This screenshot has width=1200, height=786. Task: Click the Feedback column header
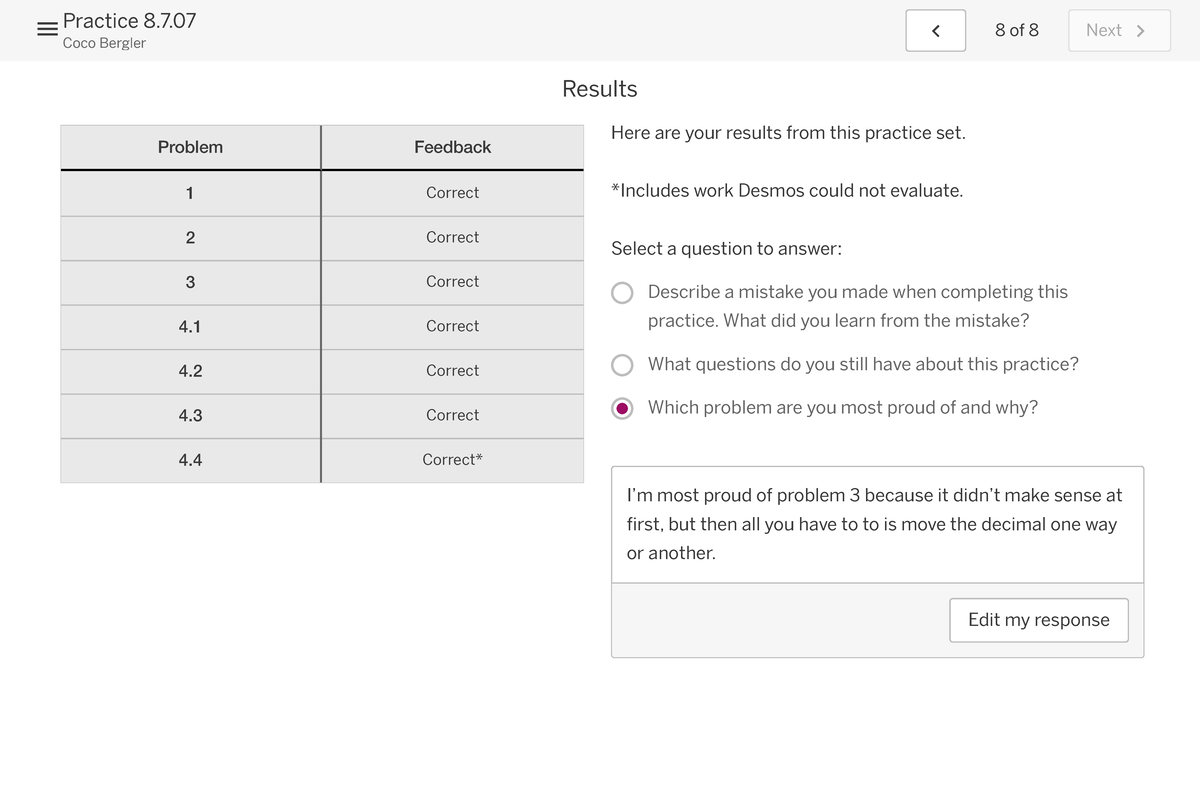[452, 147]
